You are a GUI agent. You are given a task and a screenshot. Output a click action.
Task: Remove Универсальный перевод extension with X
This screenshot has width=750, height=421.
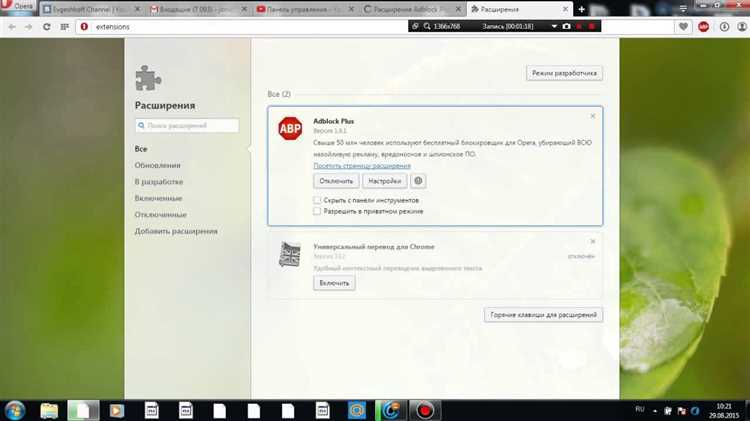[x=593, y=242]
